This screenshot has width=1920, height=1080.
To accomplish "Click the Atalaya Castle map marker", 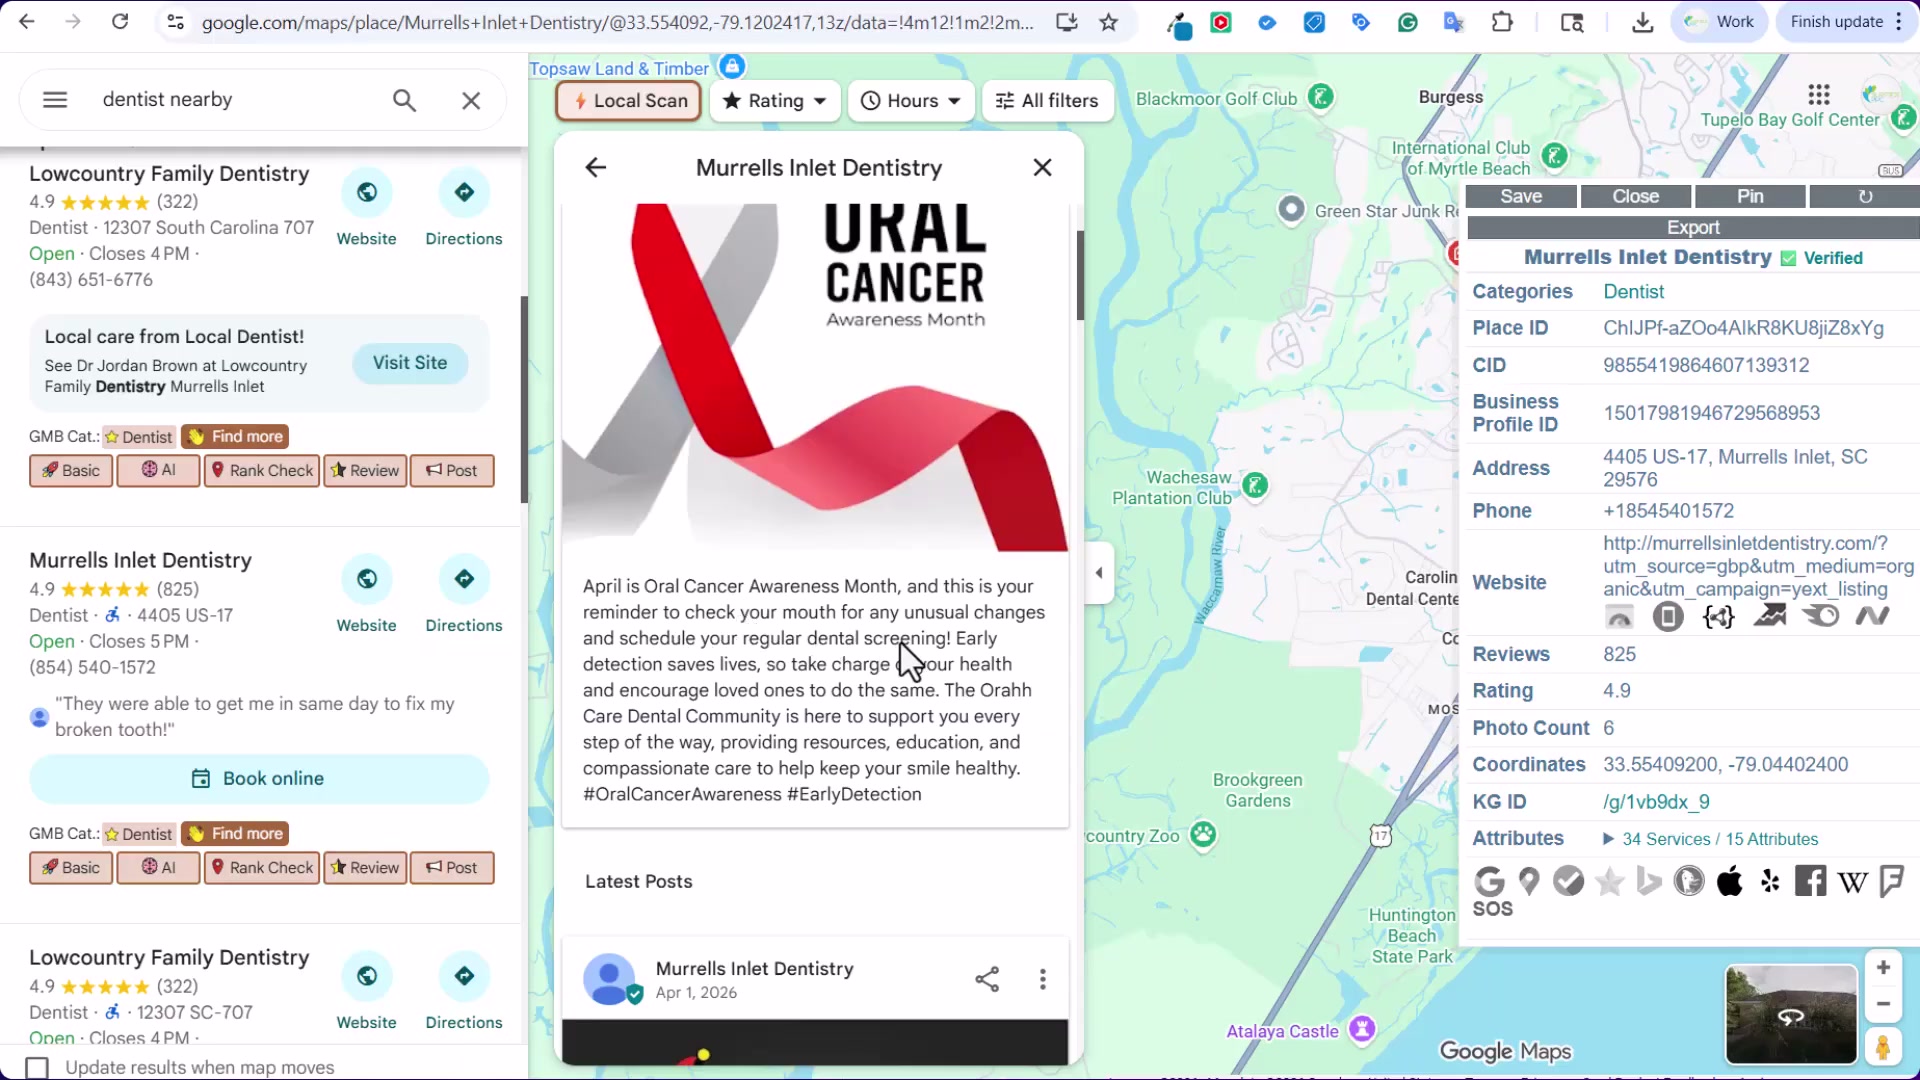I will pyautogui.click(x=1362, y=1028).
